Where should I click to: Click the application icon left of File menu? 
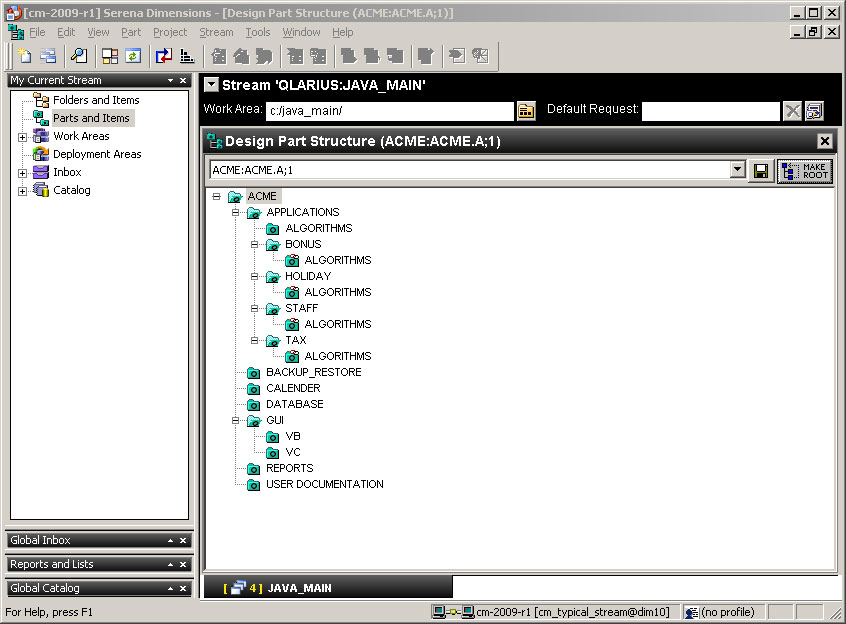[16, 32]
